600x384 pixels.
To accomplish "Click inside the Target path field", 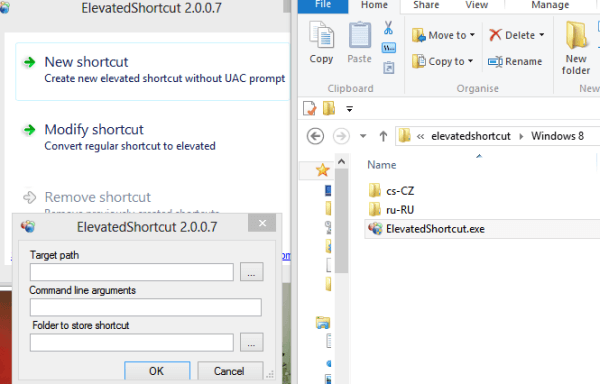I will [132, 272].
